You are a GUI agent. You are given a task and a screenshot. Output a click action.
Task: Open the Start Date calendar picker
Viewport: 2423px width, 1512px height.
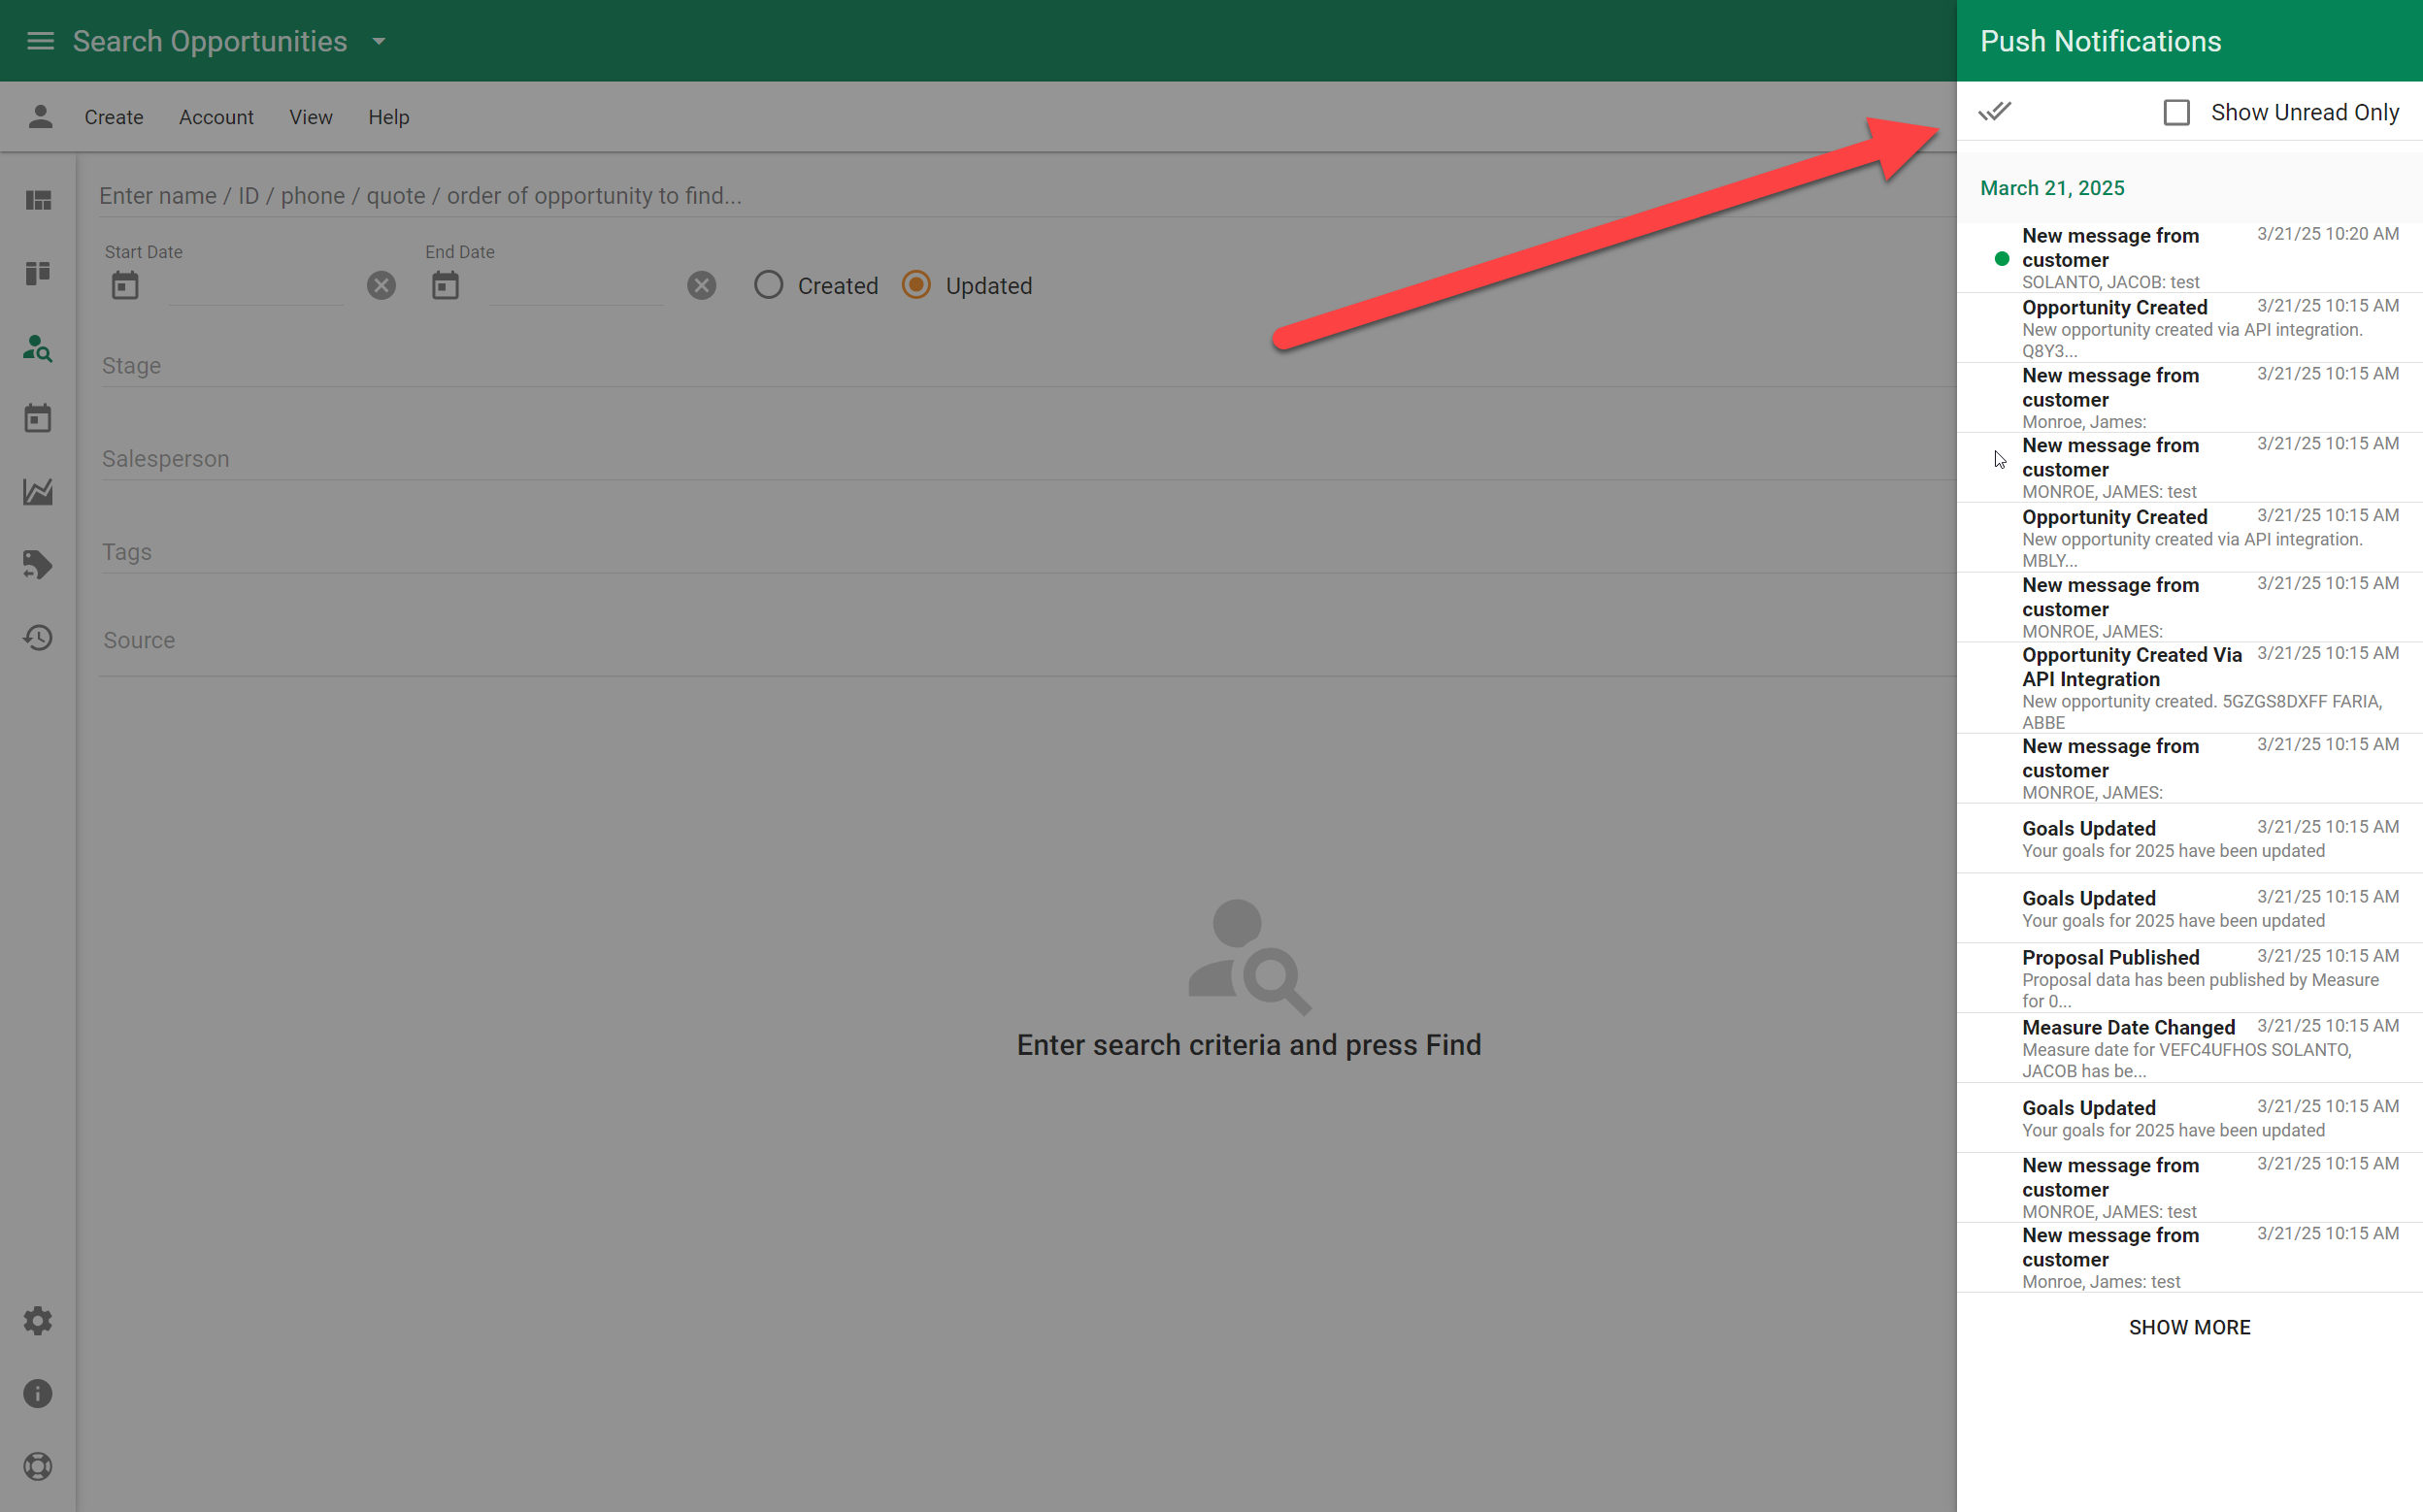click(125, 286)
